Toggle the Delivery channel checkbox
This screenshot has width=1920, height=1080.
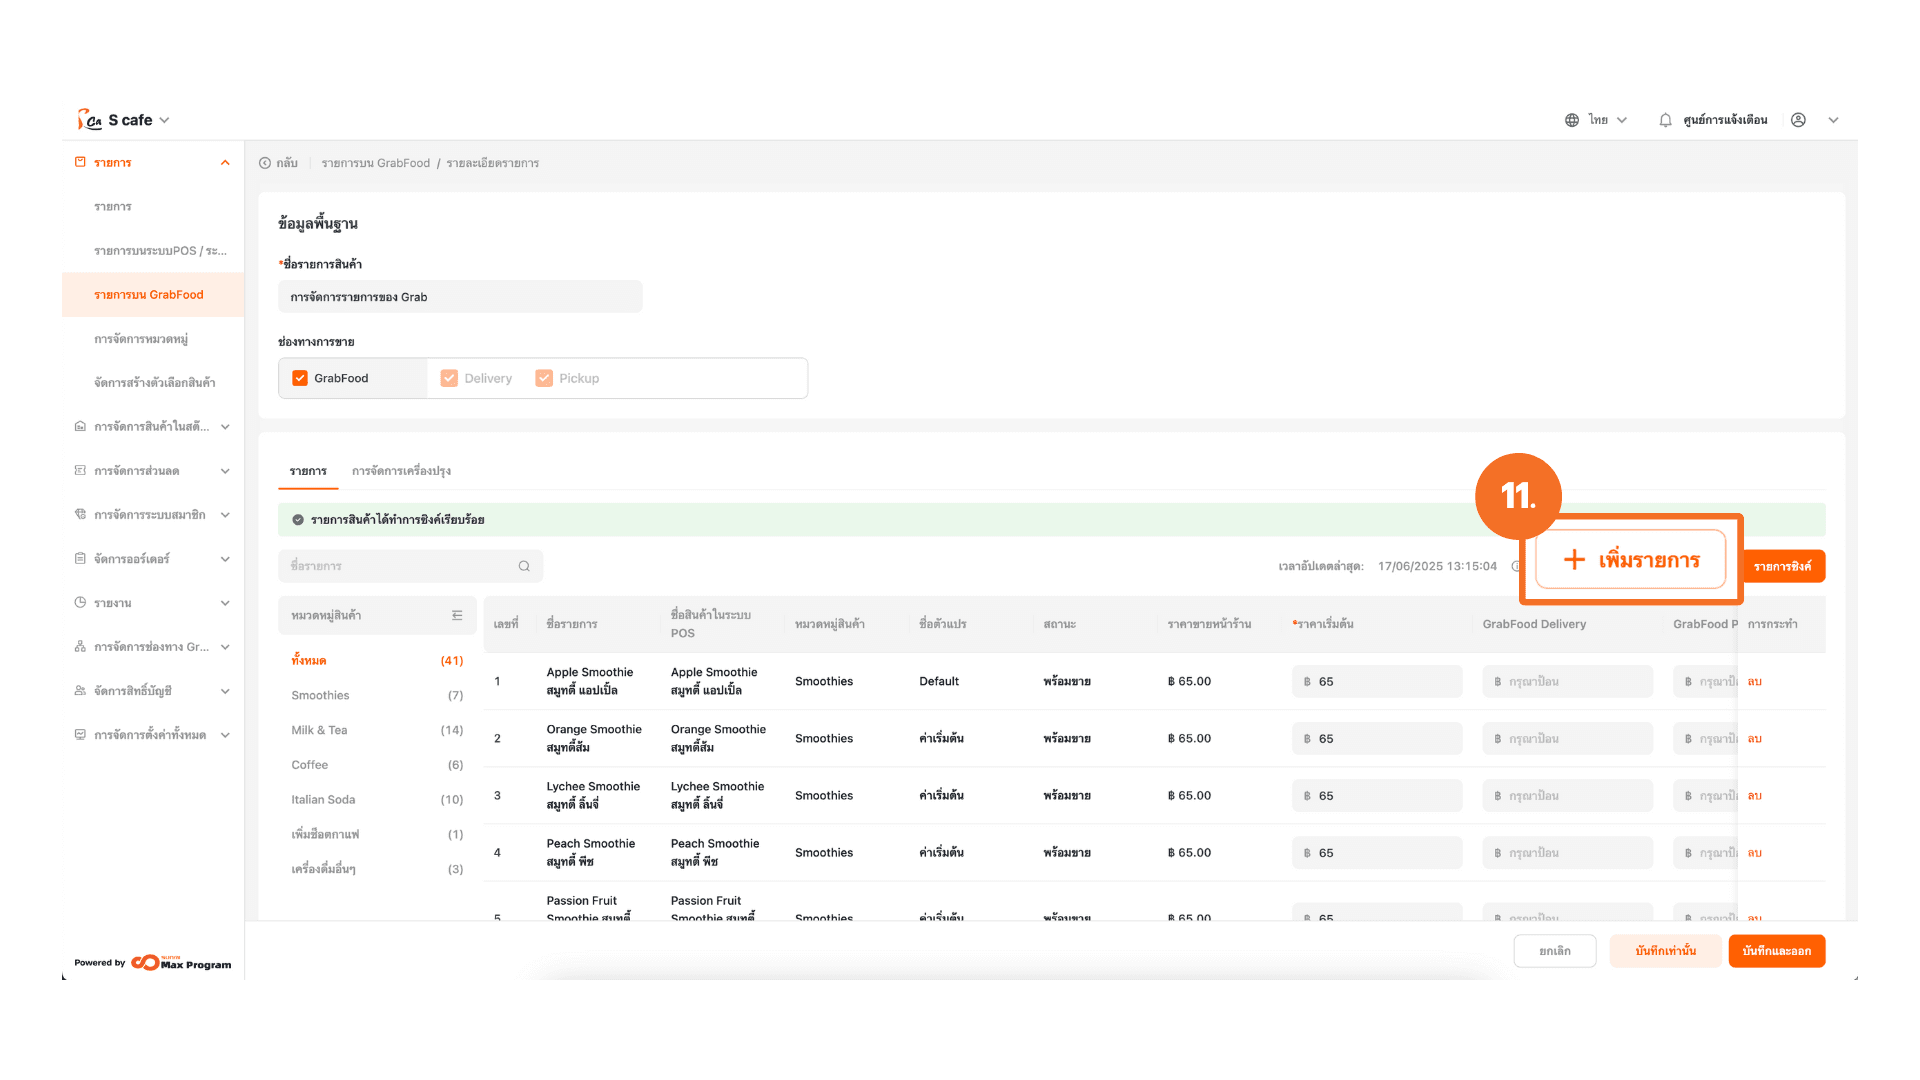[x=449, y=378]
